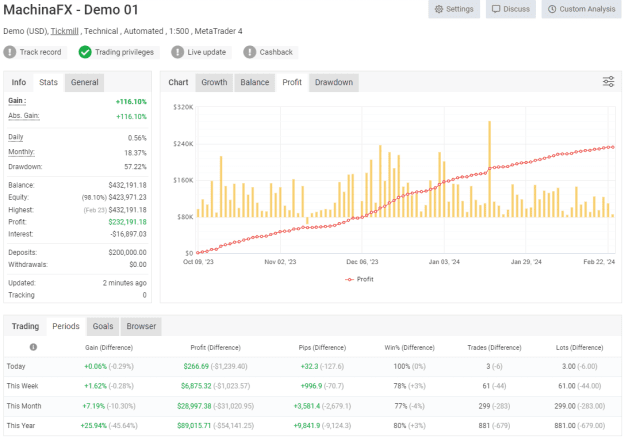Switch to the General tab
The width and height of the screenshot is (625, 439).
(x=85, y=82)
